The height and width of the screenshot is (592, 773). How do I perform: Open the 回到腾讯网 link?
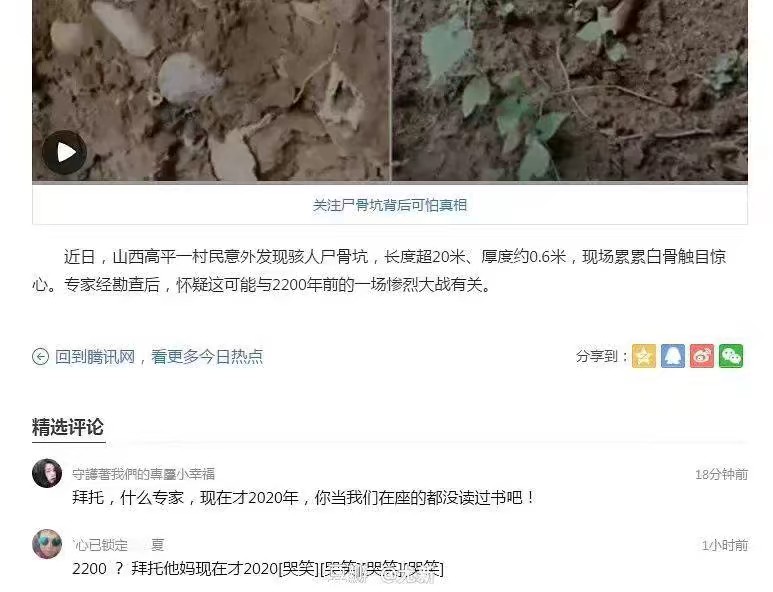click(95, 356)
